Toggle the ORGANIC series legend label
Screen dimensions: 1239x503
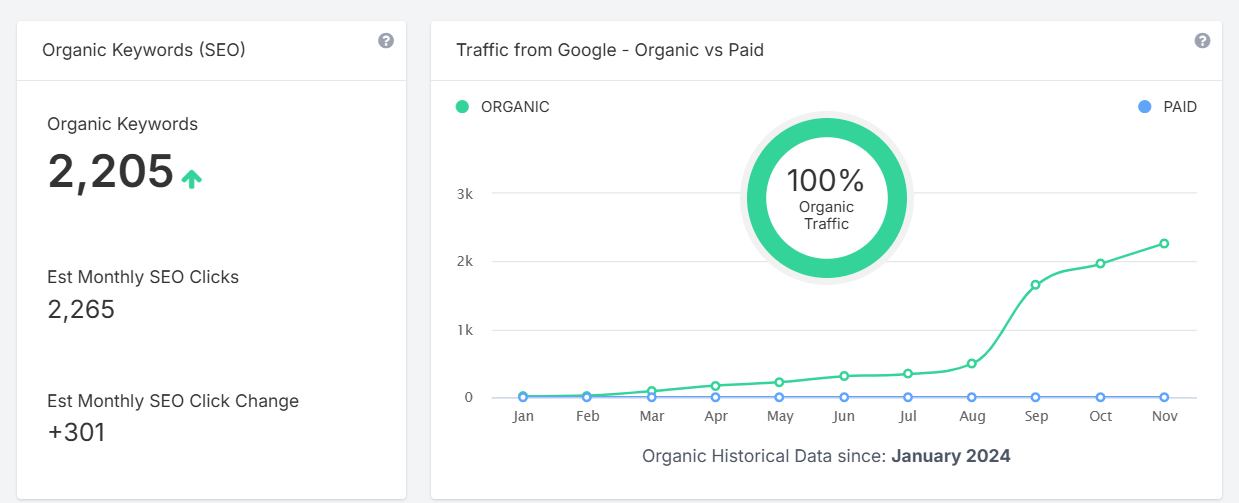515,107
